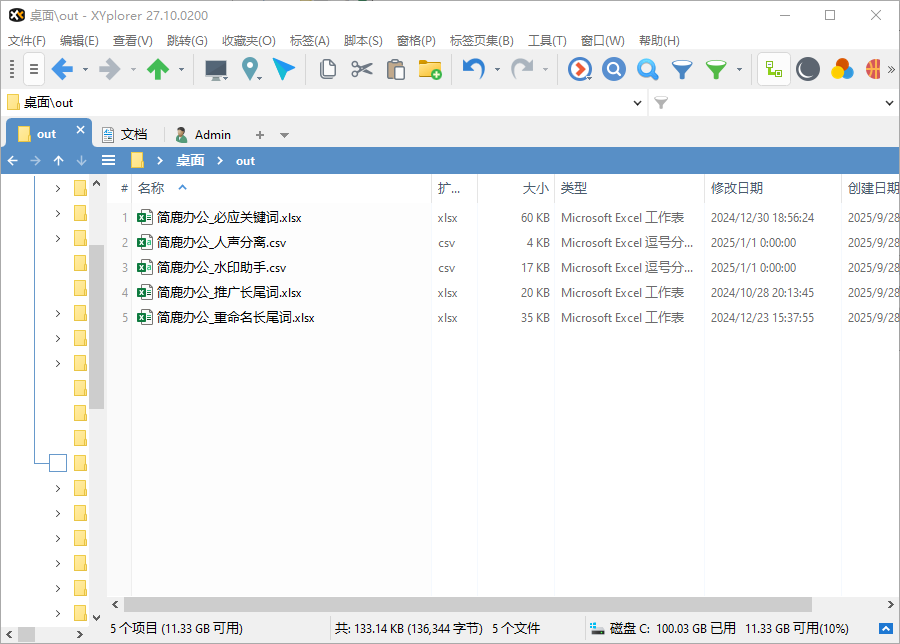Click the Copy documents icon
Screen dimensions: 900x644
coord(327,69)
